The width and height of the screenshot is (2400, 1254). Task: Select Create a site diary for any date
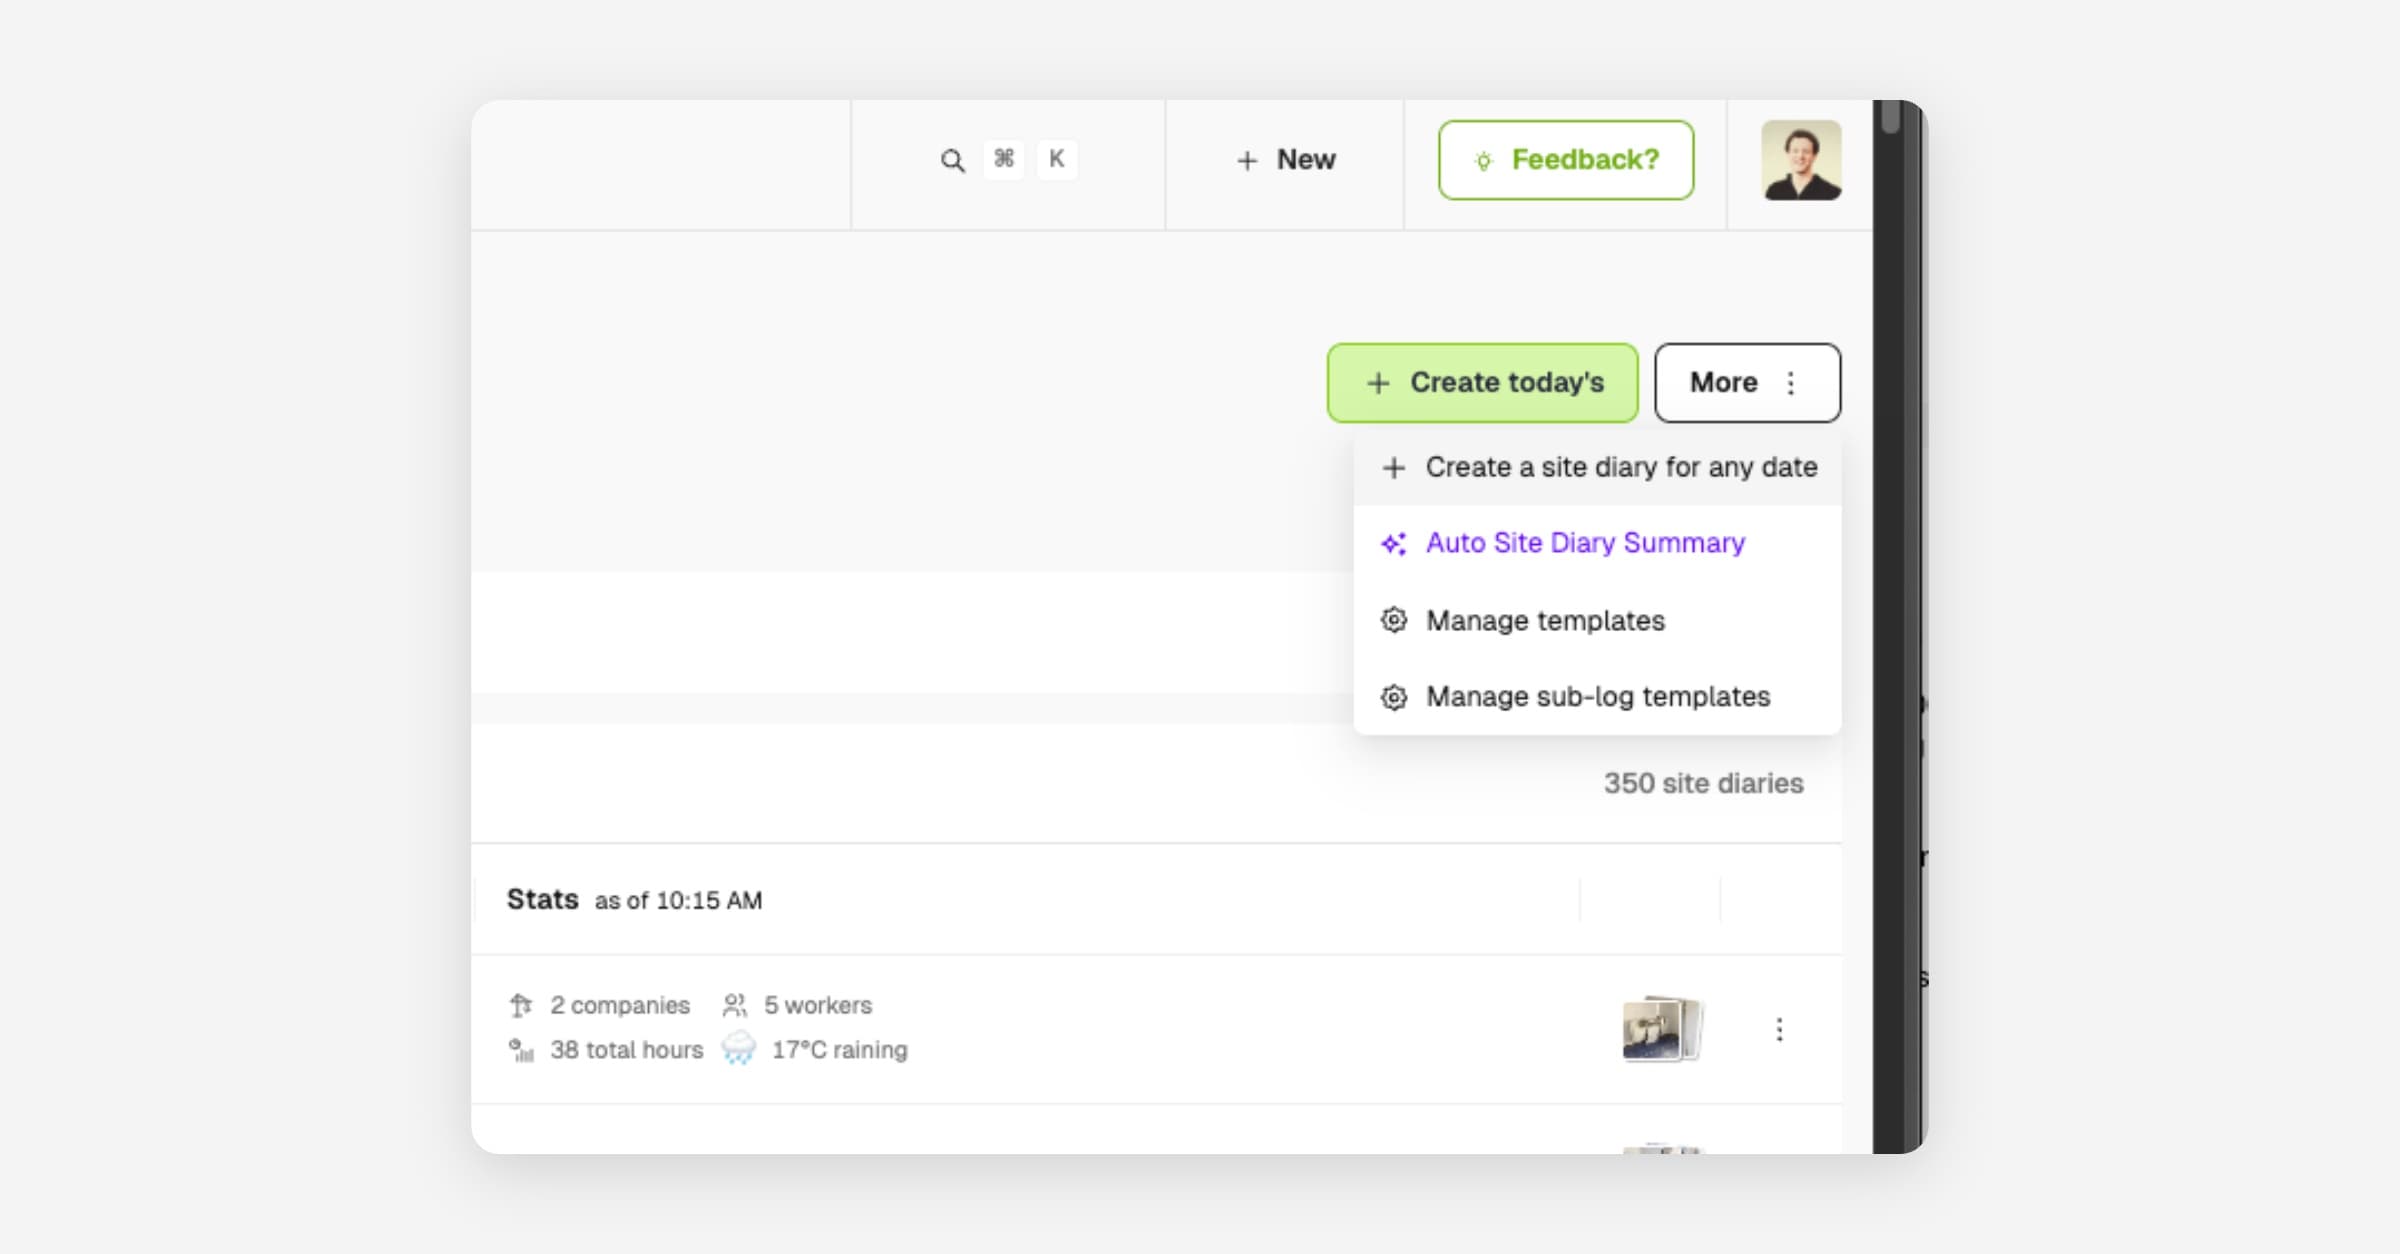[x=1597, y=467]
